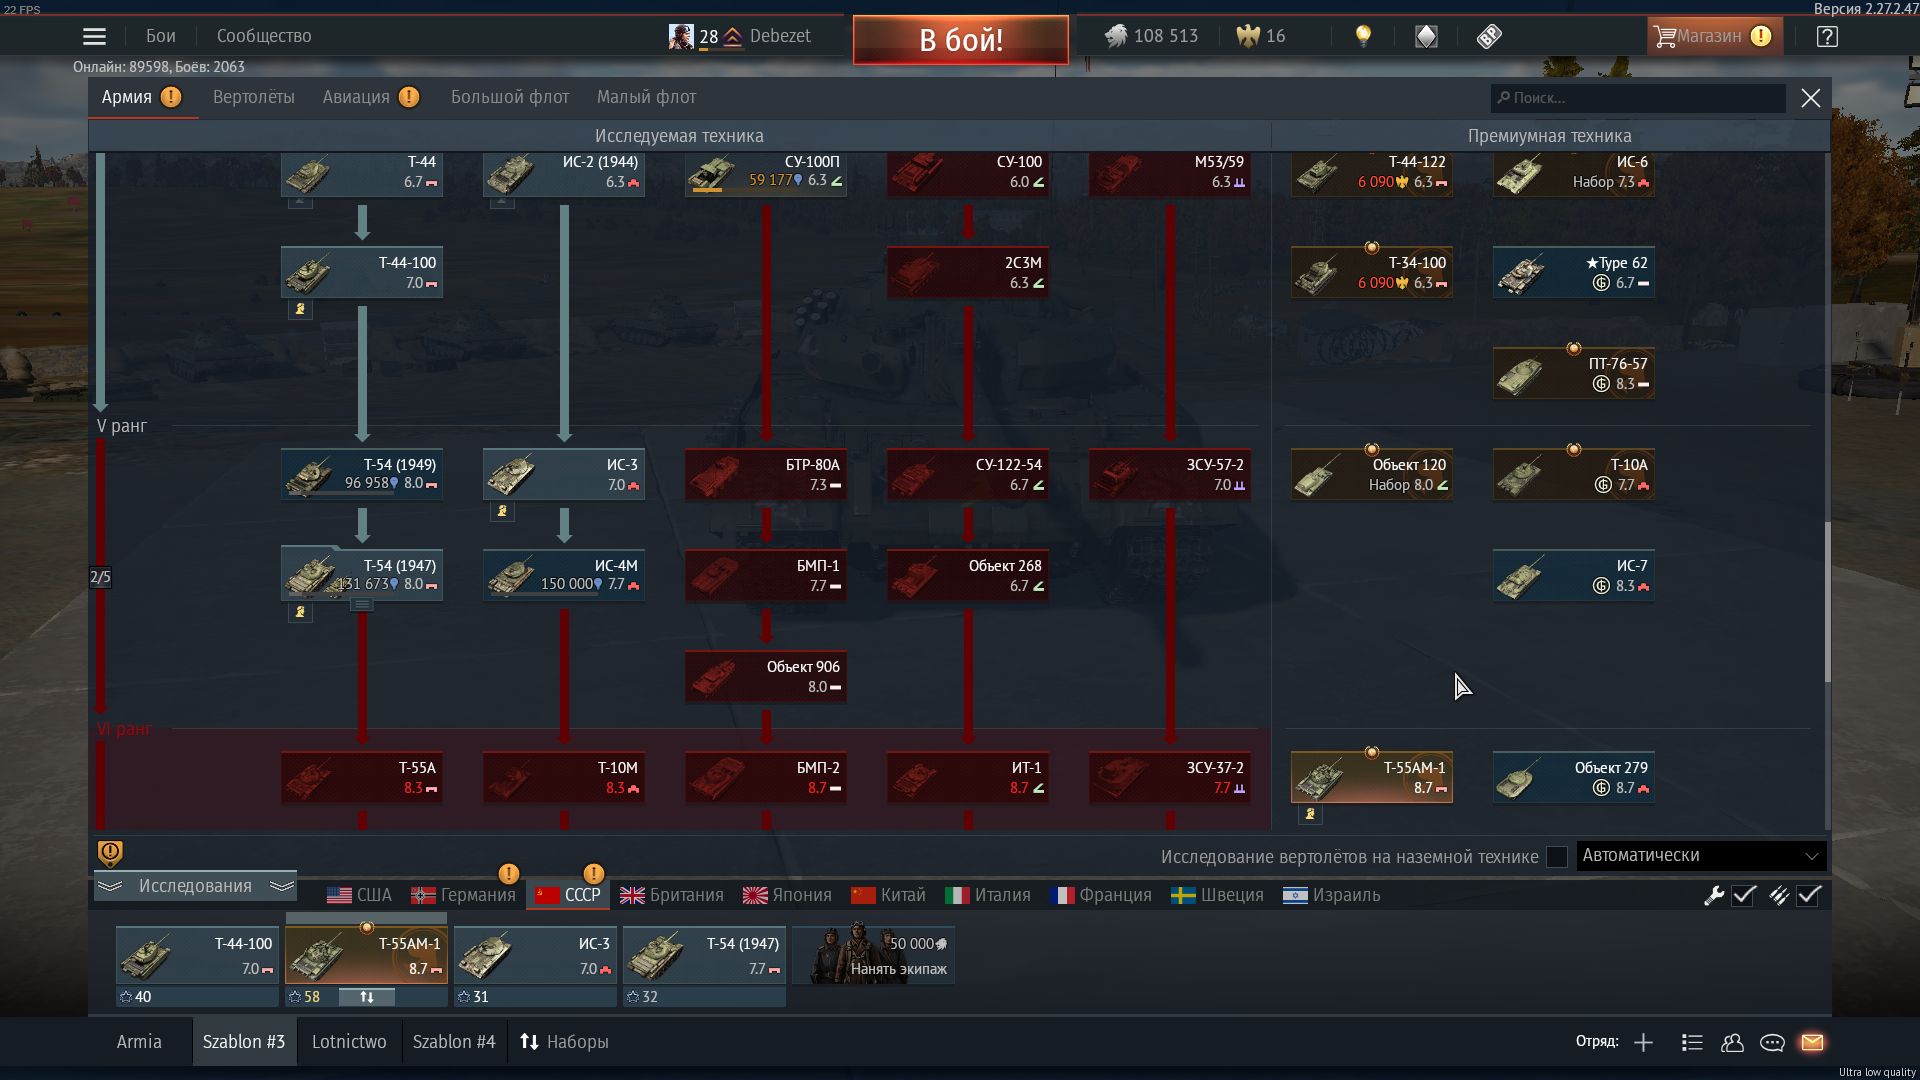
Task: Select the Германия nation tab
Action: point(464,895)
